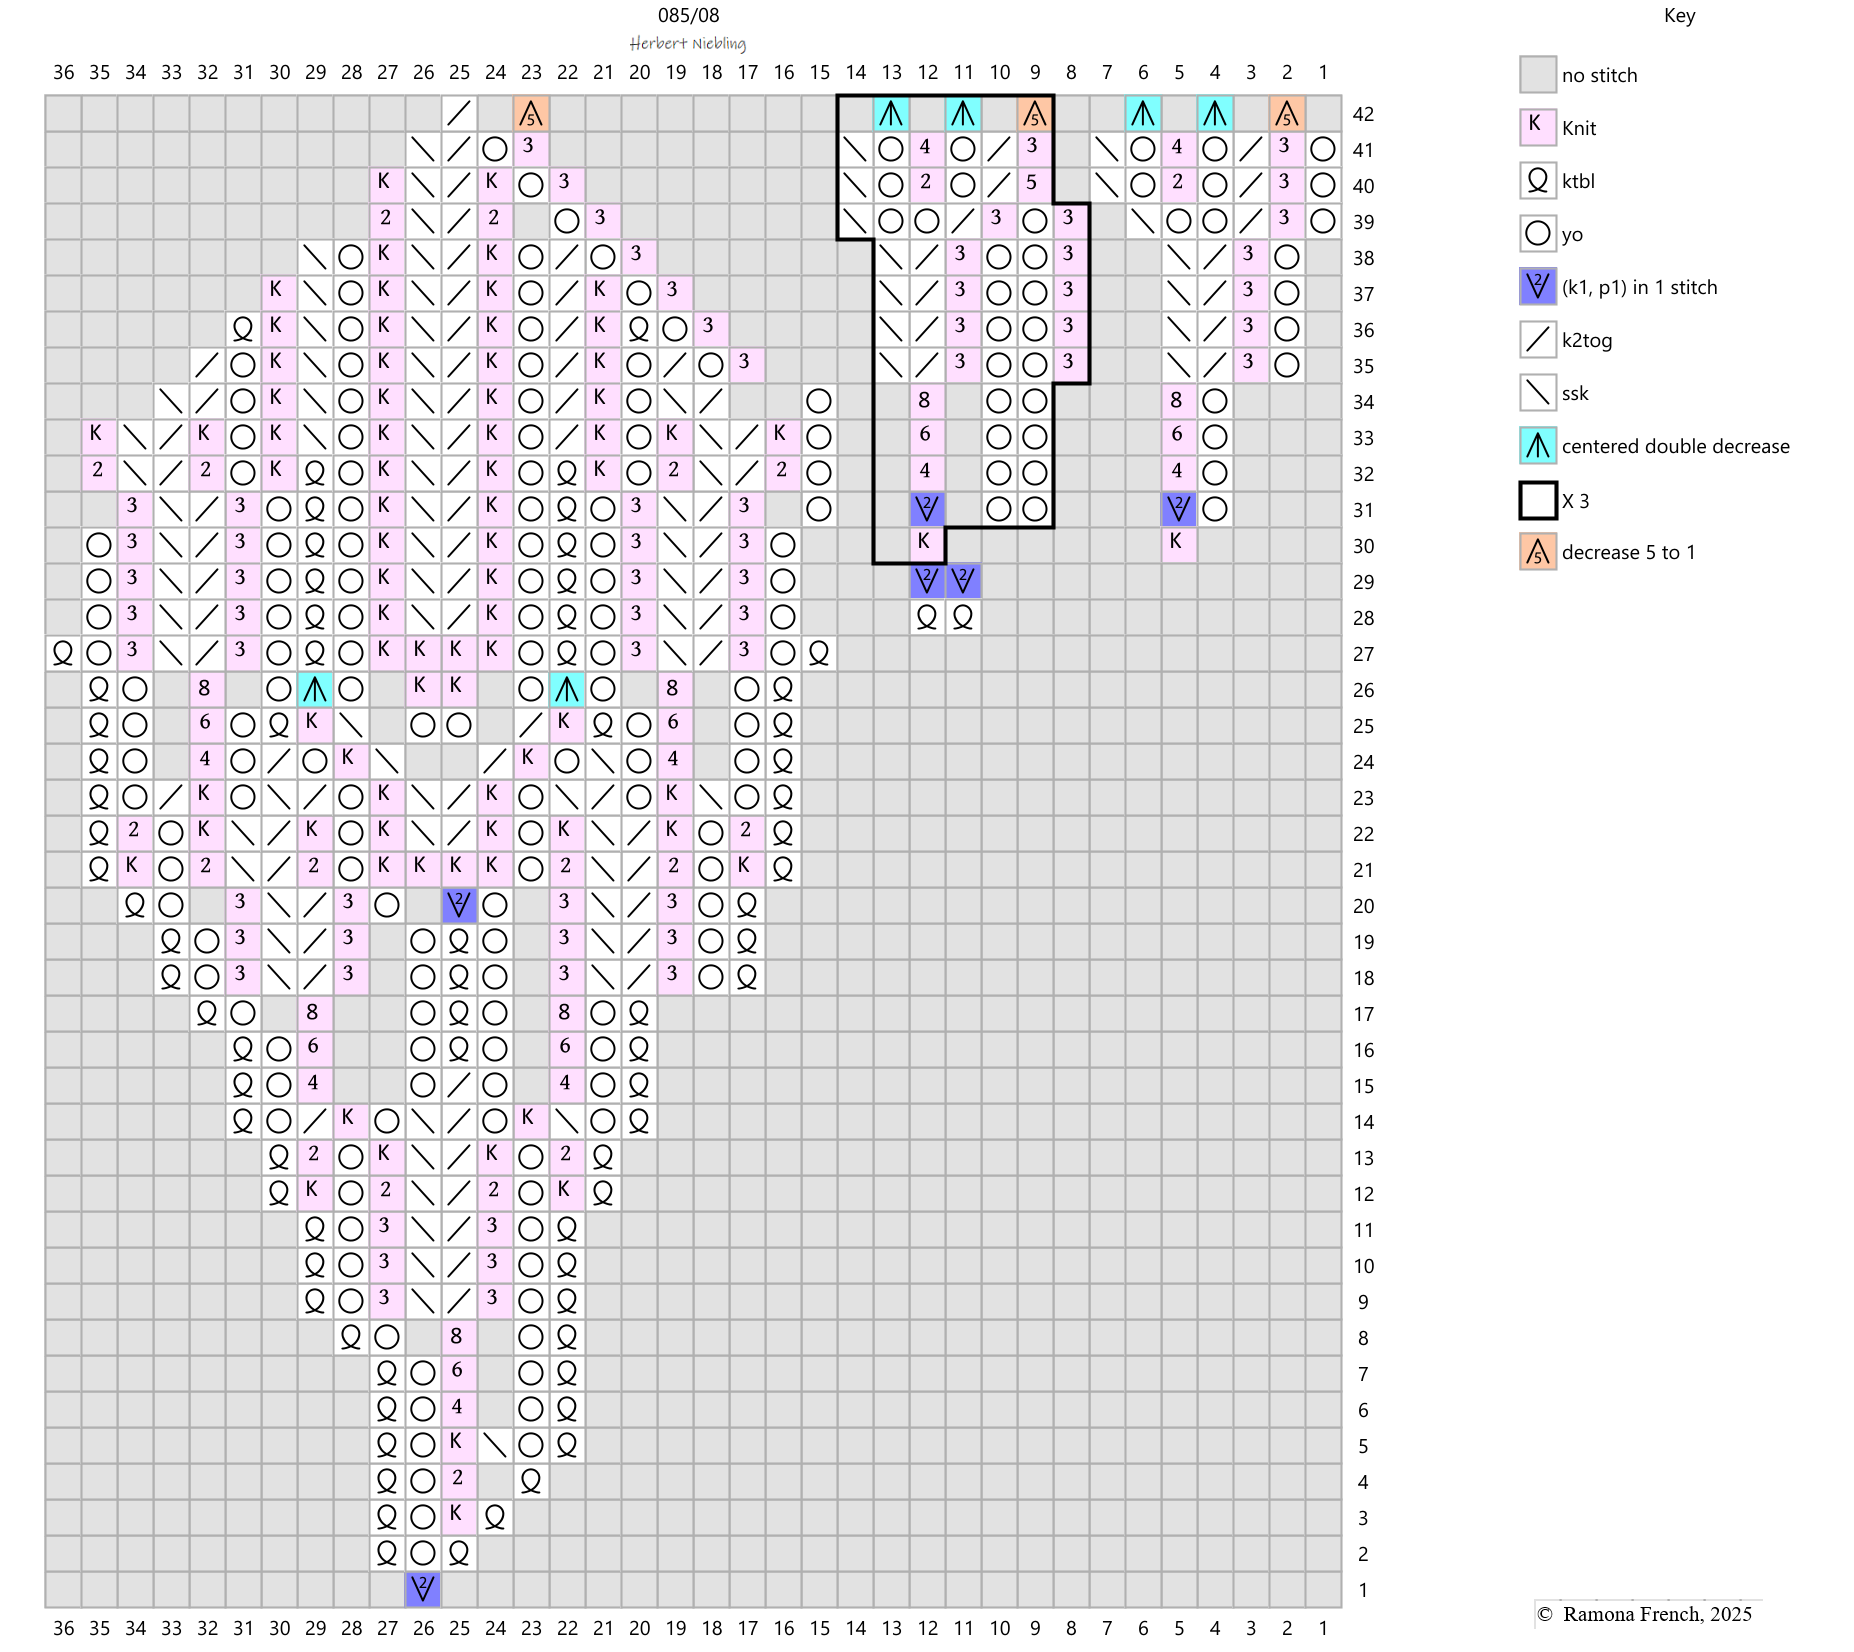
Task: Click the Key heading
Action: tap(1679, 16)
